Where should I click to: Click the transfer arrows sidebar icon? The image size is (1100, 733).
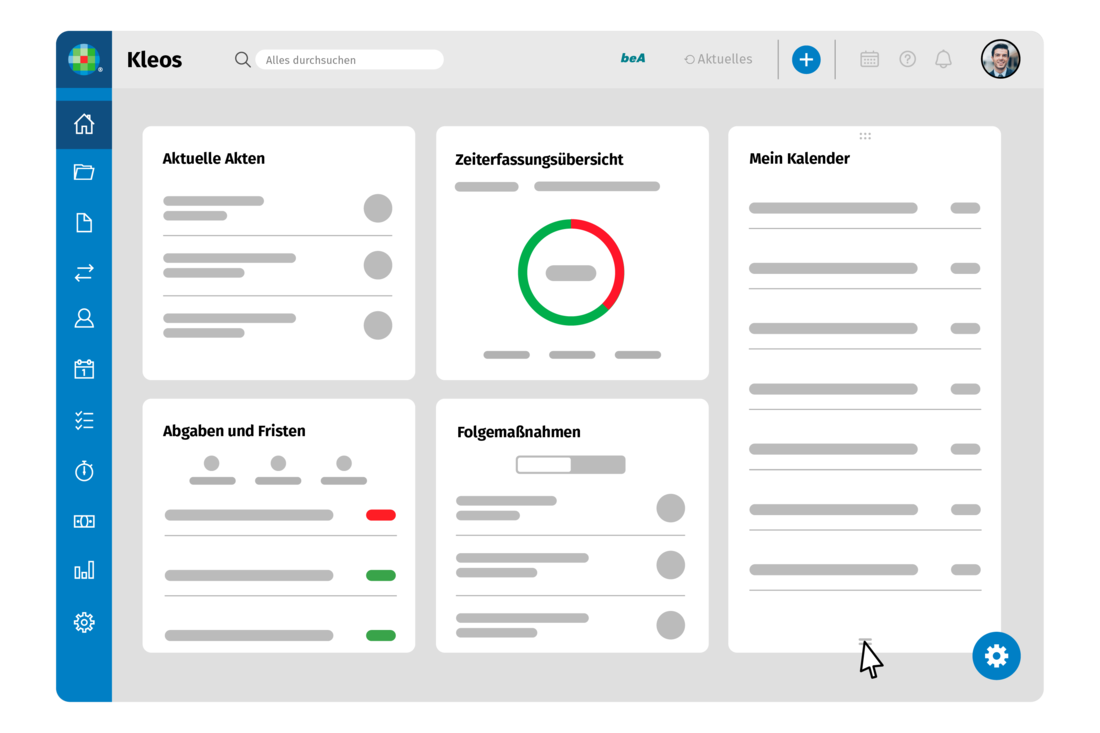(x=84, y=272)
